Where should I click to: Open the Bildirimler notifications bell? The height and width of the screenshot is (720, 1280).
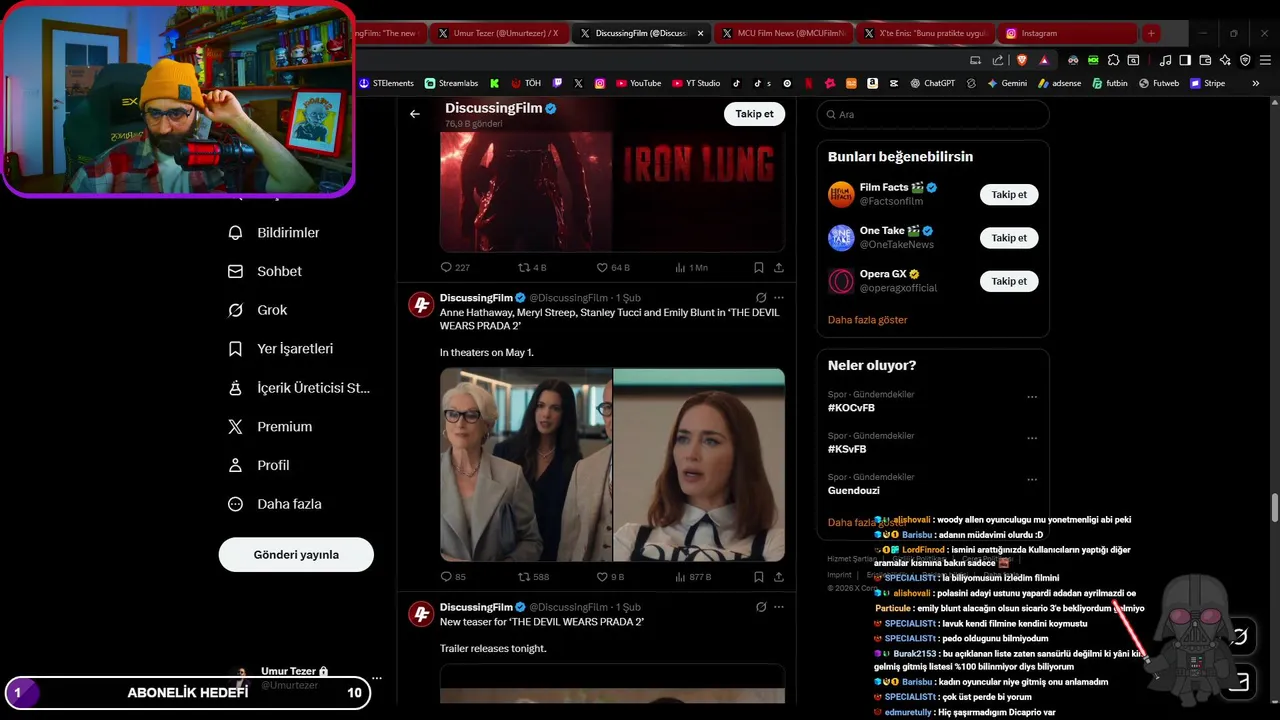[x=274, y=232]
